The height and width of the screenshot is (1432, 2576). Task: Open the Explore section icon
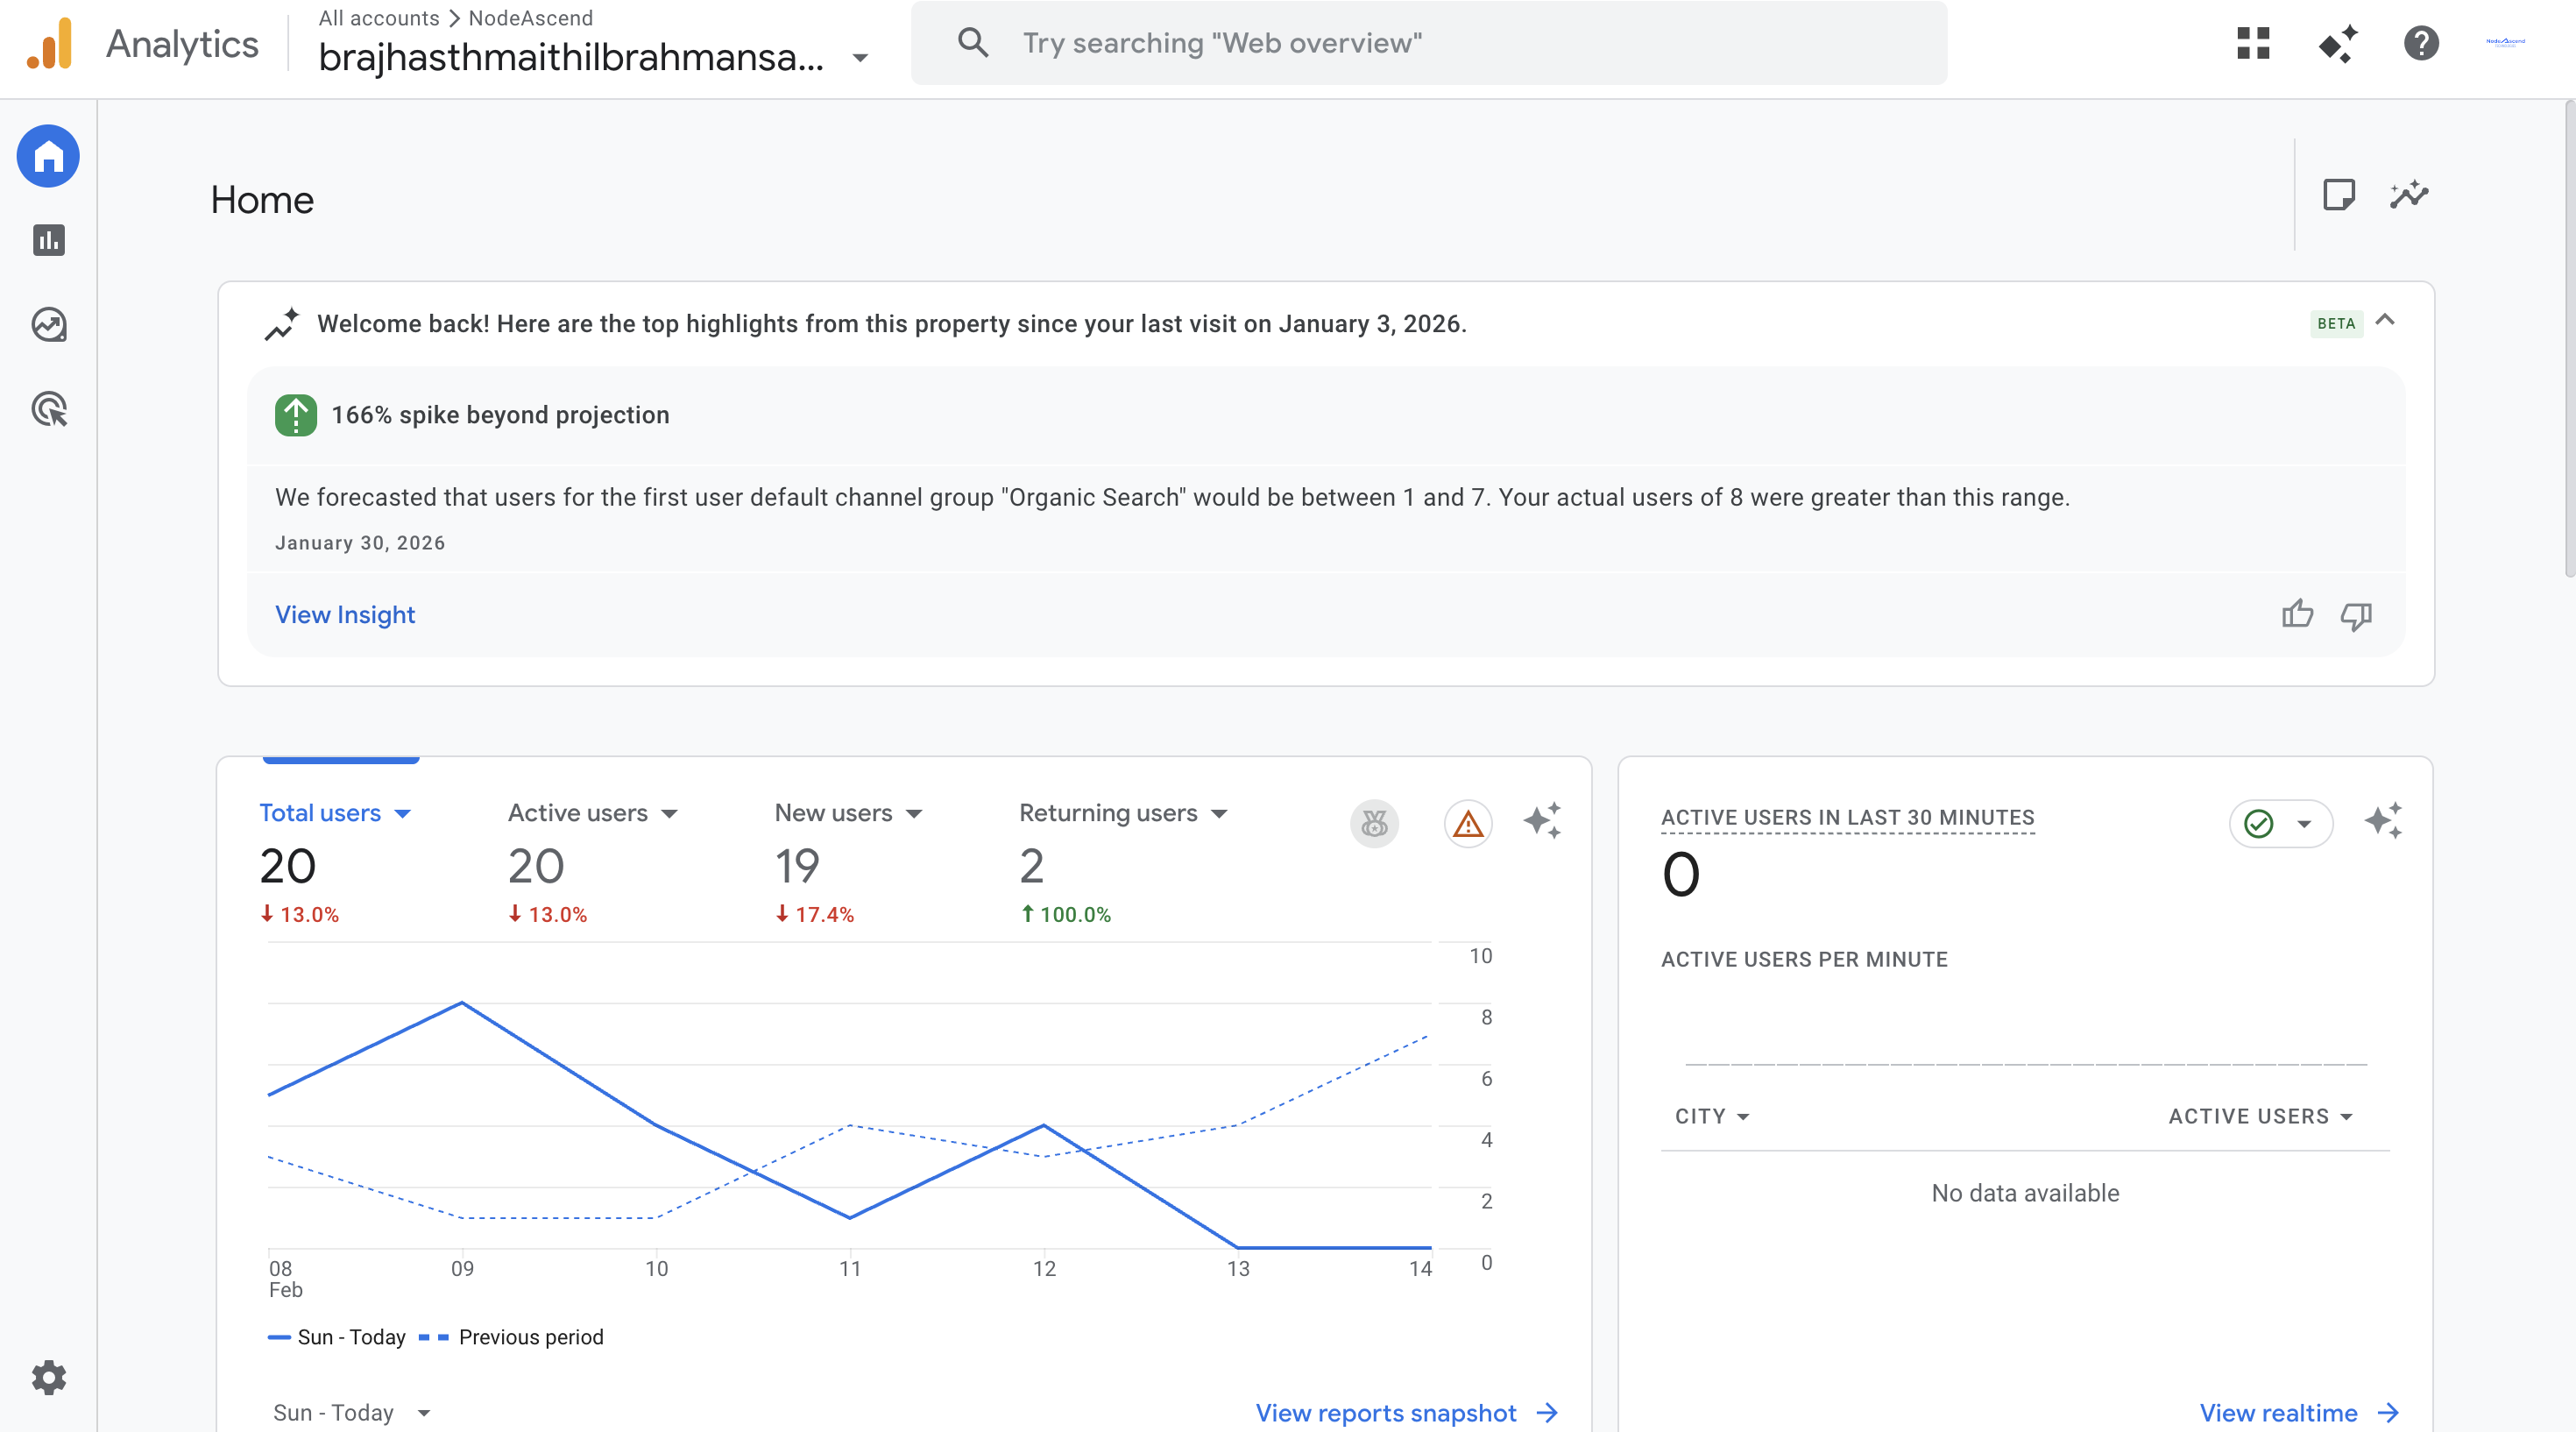click(x=48, y=325)
